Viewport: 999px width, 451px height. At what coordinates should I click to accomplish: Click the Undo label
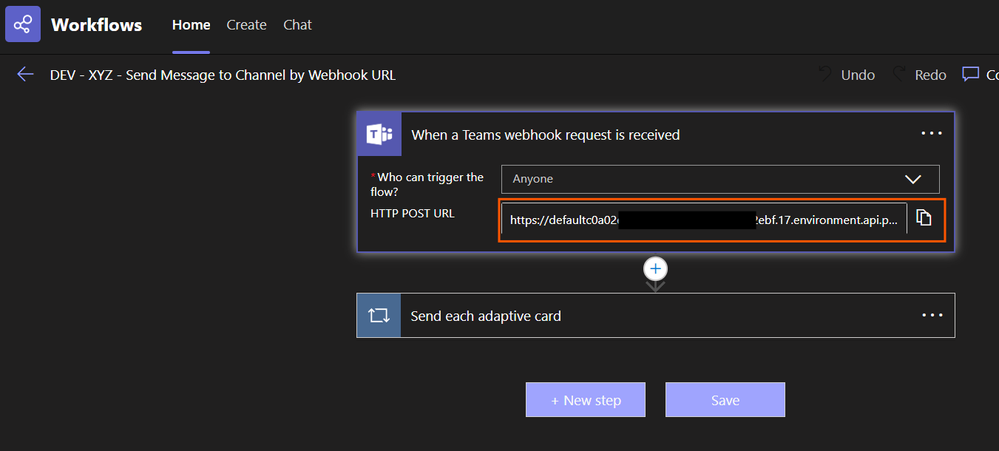coord(858,75)
